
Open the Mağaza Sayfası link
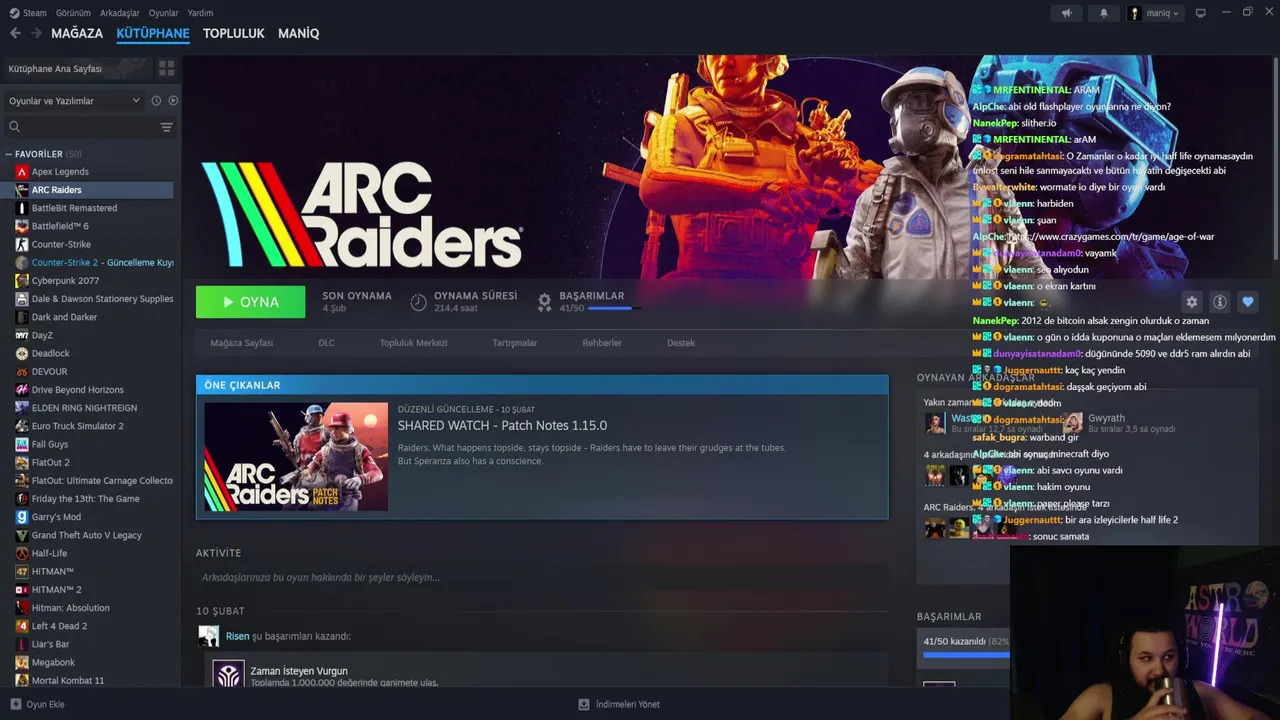click(x=242, y=343)
